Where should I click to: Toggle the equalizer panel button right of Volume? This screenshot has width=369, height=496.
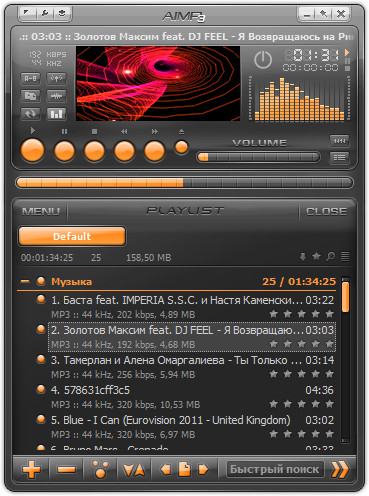(x=339, y=141)
